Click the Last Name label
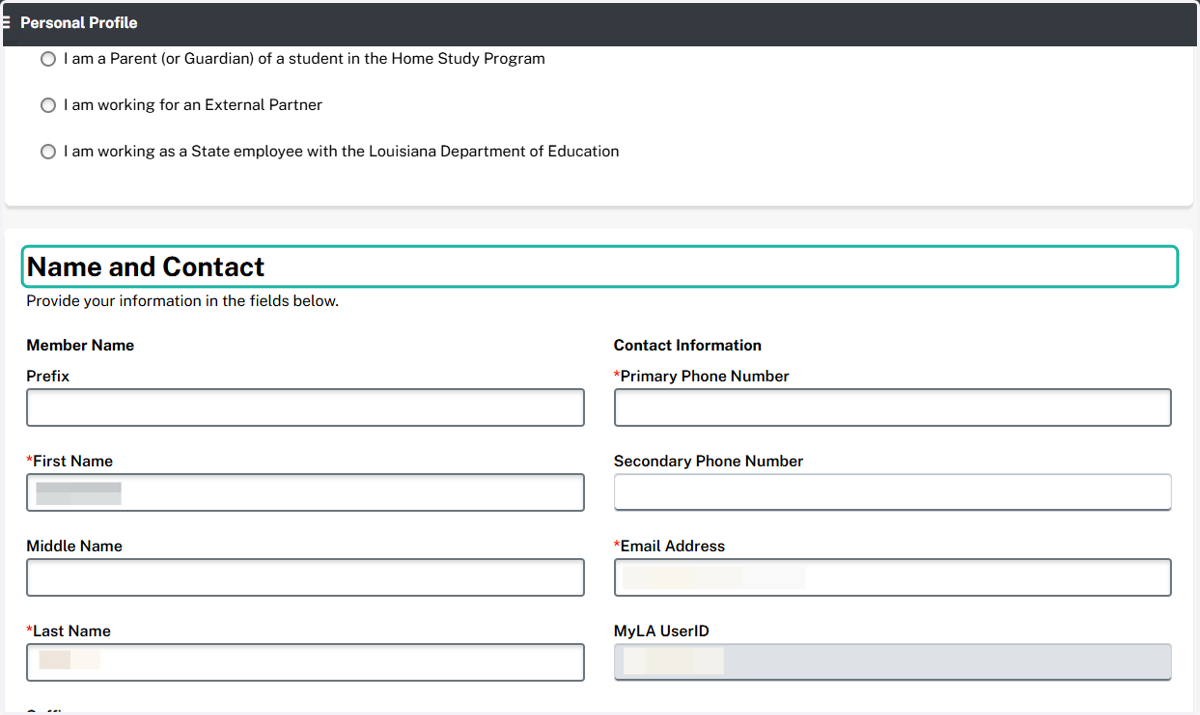 (69, 631)
